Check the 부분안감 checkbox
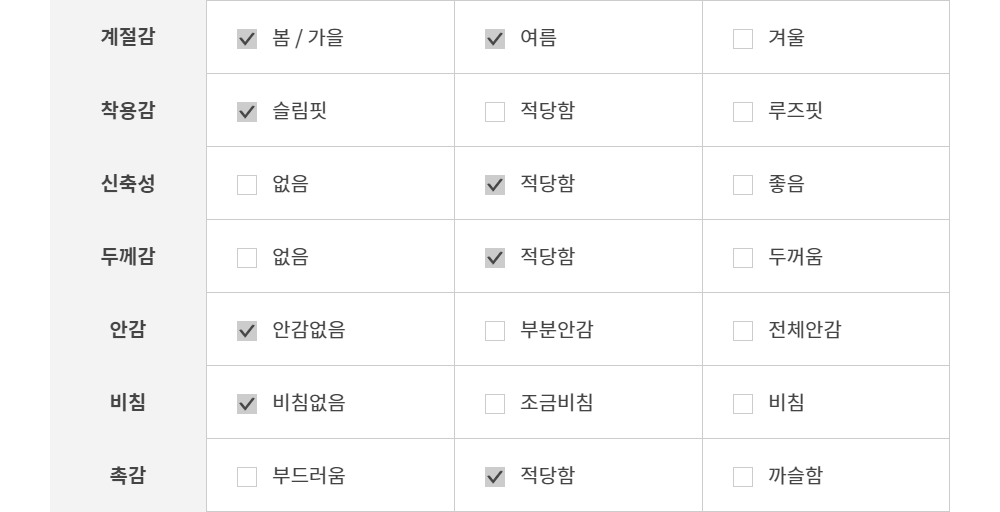This screenshot has height=512, width=1000. [x=495, y=331]
